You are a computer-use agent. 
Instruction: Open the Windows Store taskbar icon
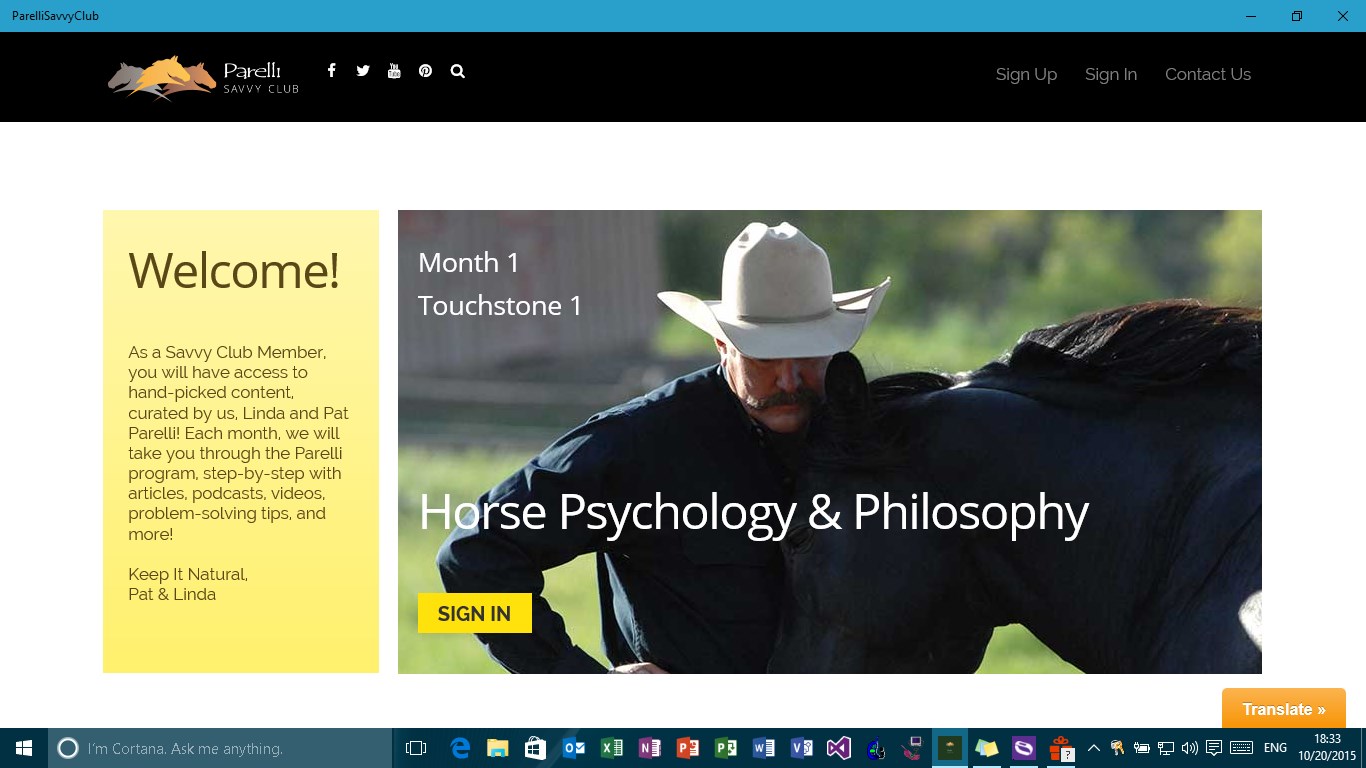(x=536, y=748)
